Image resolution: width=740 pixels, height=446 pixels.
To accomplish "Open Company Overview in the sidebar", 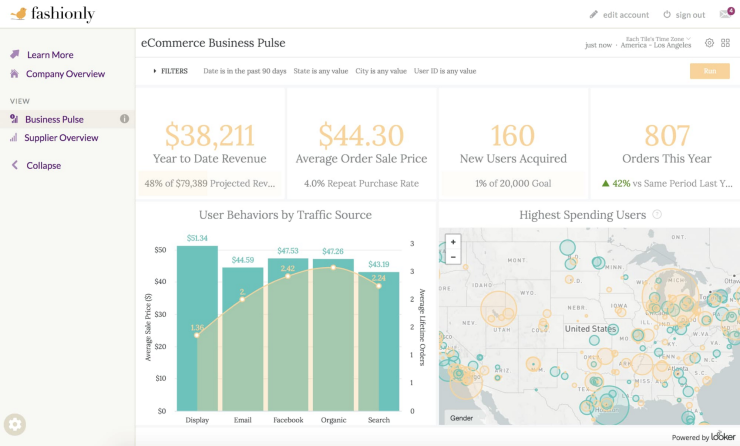I will point(64,74).
